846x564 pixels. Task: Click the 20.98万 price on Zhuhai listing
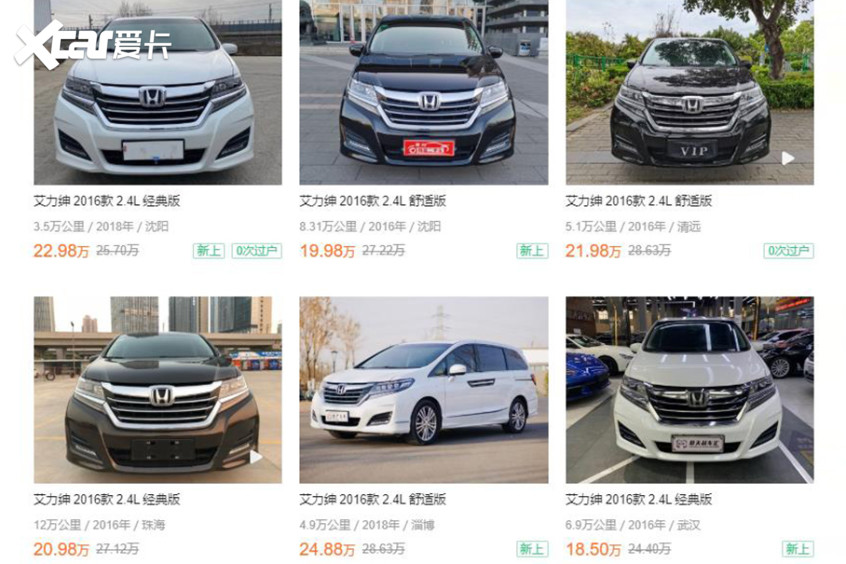click(x=61, y=549)
